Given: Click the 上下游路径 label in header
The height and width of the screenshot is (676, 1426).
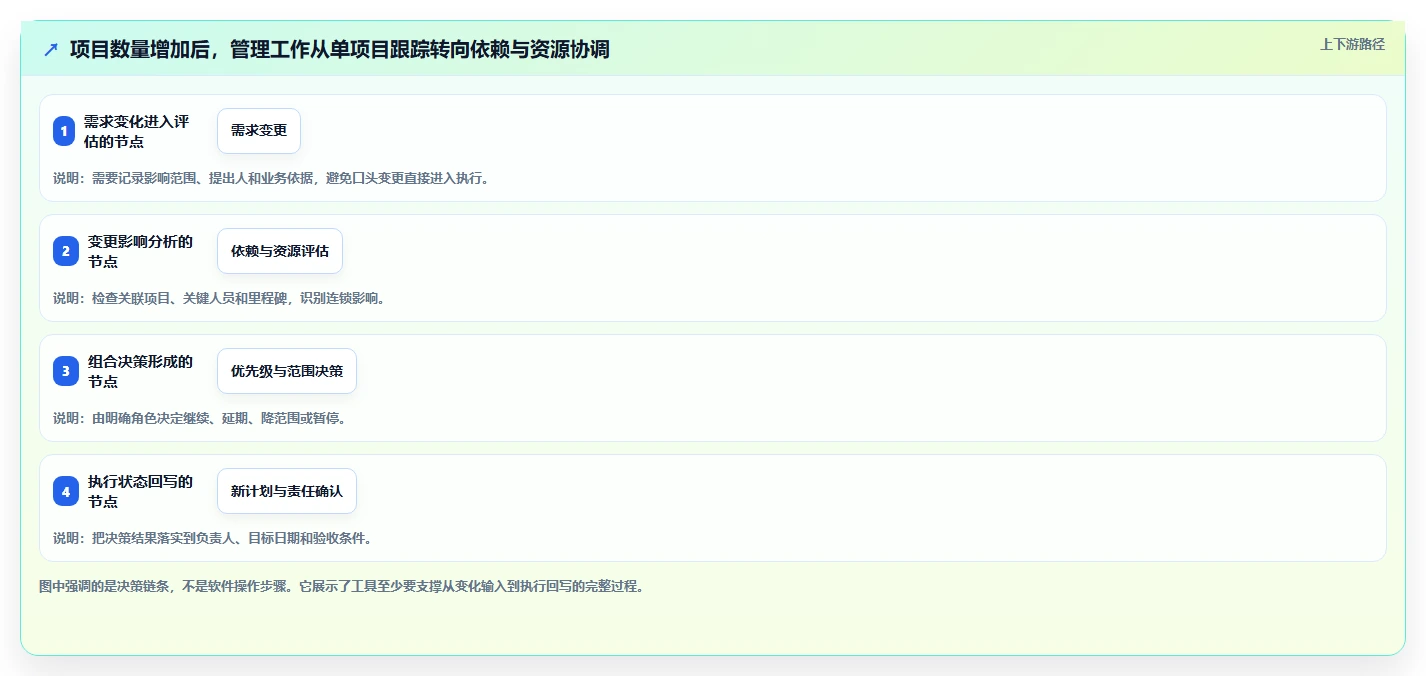Looking at the screenshot, I should (1352, 44).
